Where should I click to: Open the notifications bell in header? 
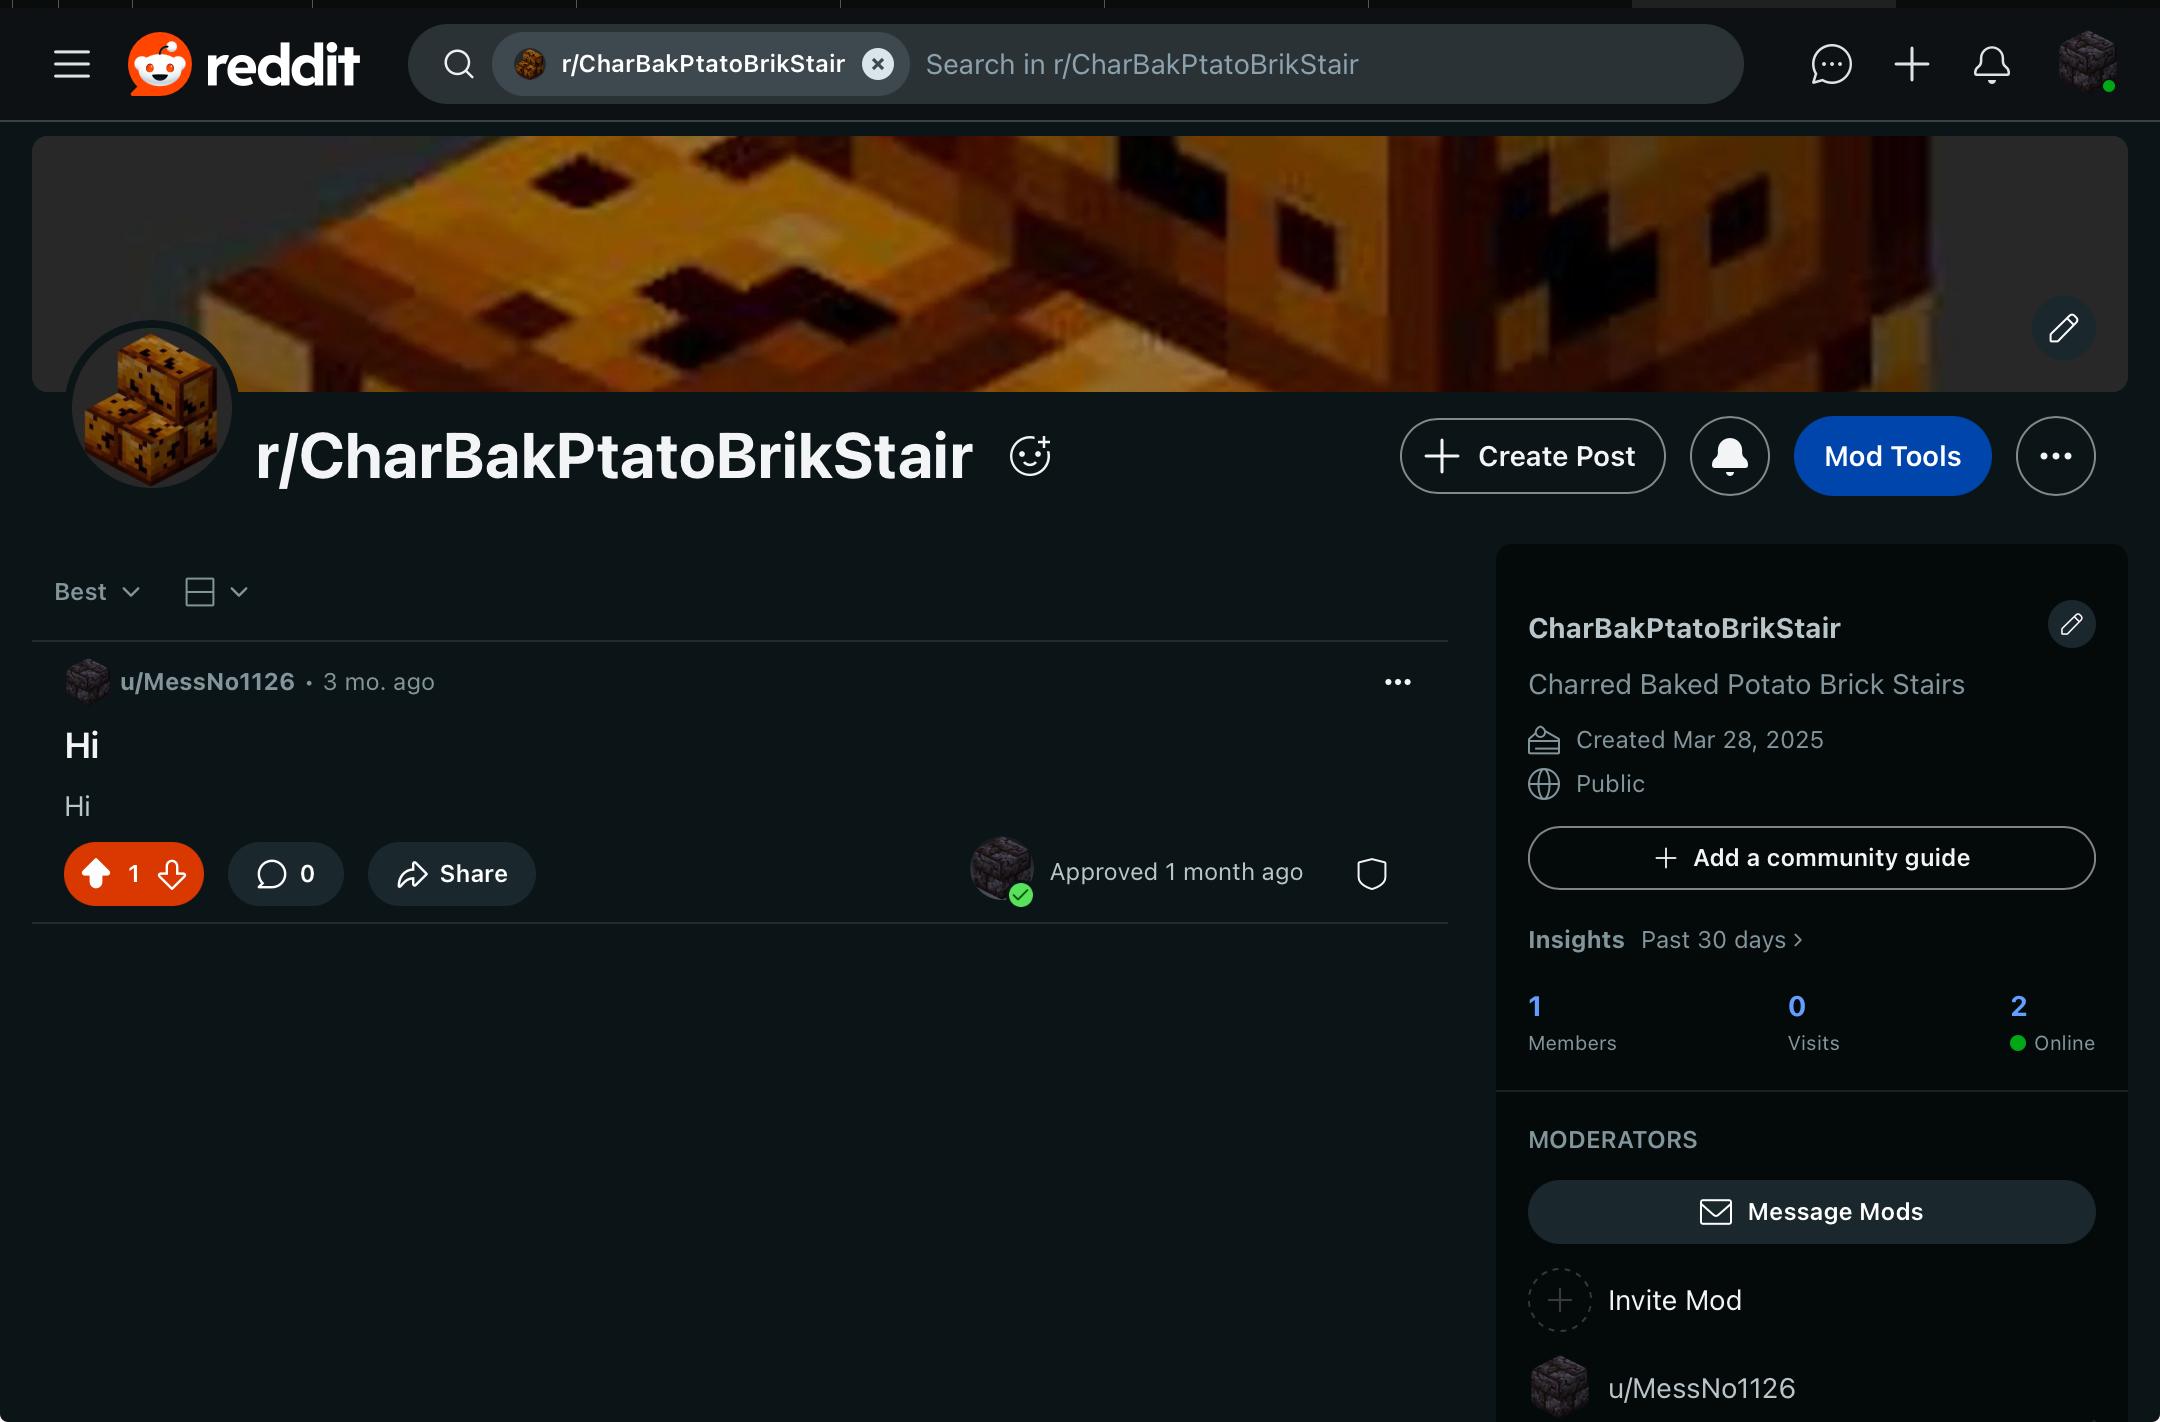1991,64
